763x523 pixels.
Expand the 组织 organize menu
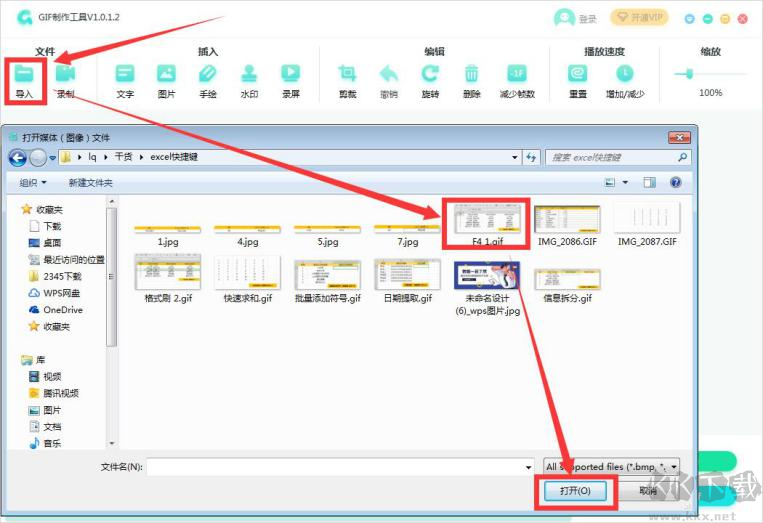click(x=33, y=183)
